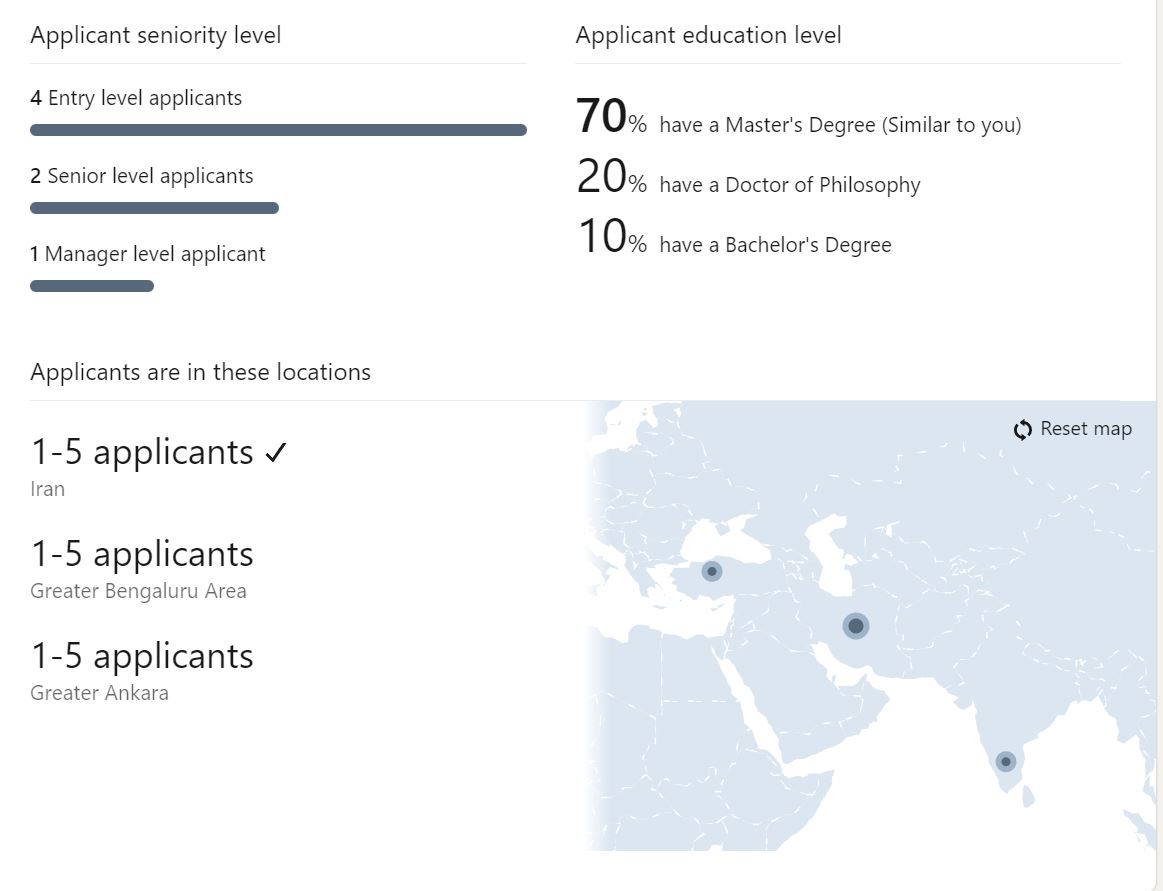Click the Applicant seniority level heading
The width and height of the screenshot is (1163, 891).
click(x=156, y=35)
